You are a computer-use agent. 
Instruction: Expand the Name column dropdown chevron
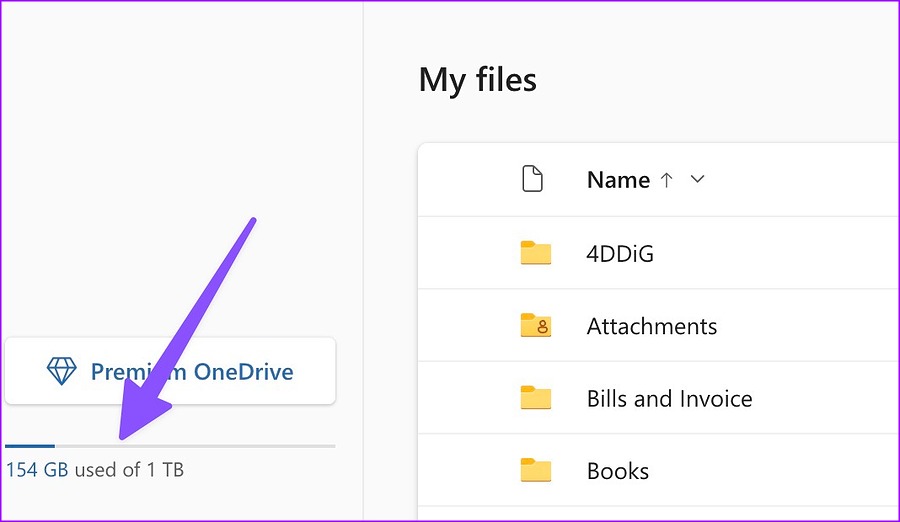(x=698, y=180)
